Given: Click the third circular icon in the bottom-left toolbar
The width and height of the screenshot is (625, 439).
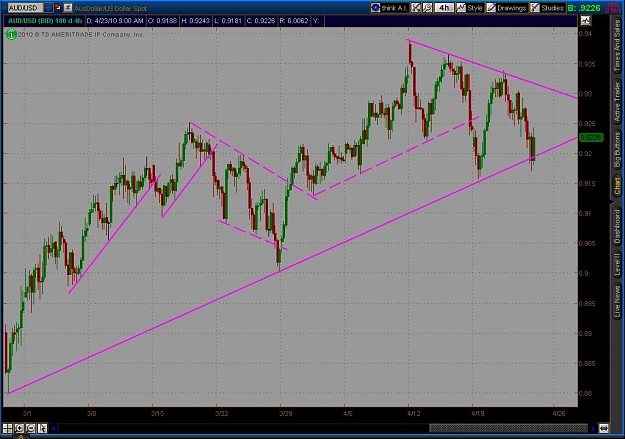Looking at the screenshot, I should point(30,428).
